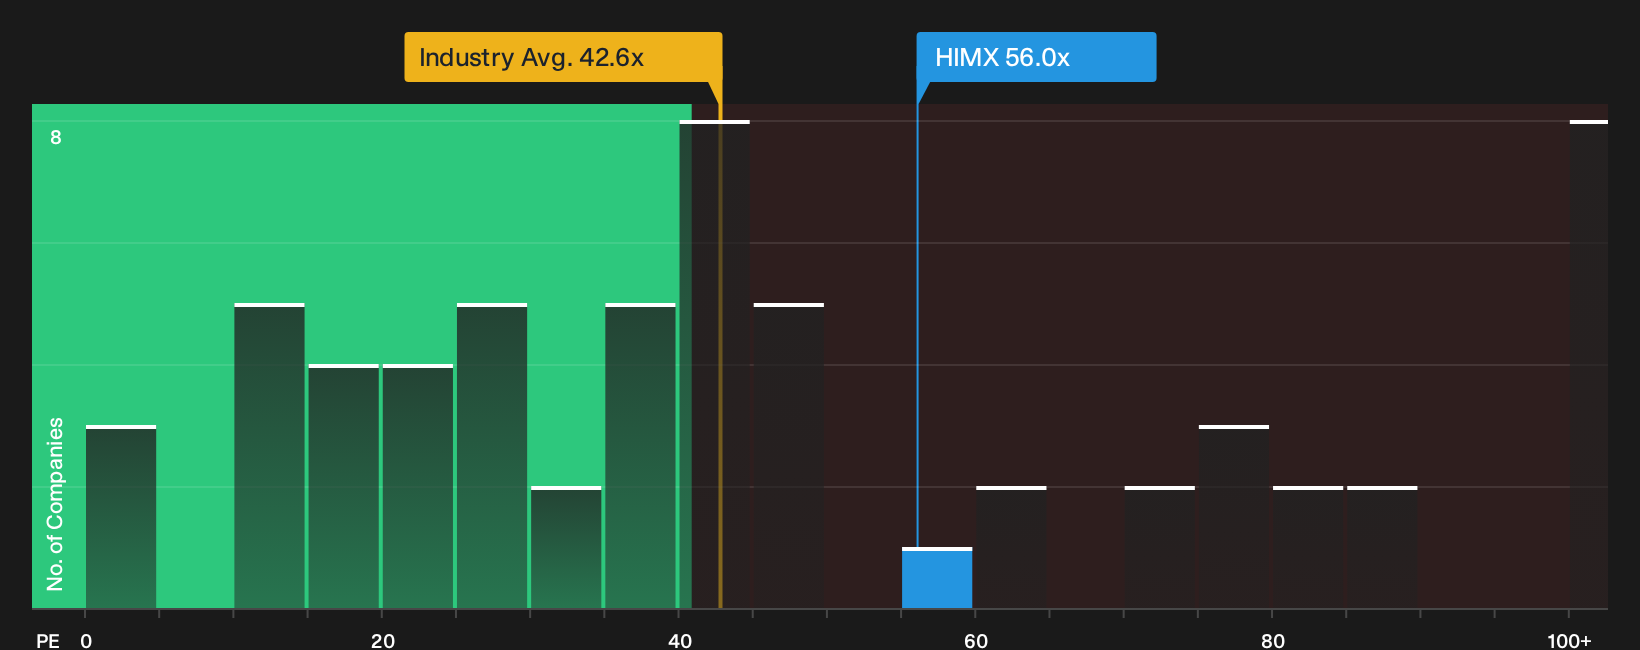The height and width of the screenshot is (650, 1640).
Task: Click the histogram bar at PE 25-30
Action: [x=492, y=456]
